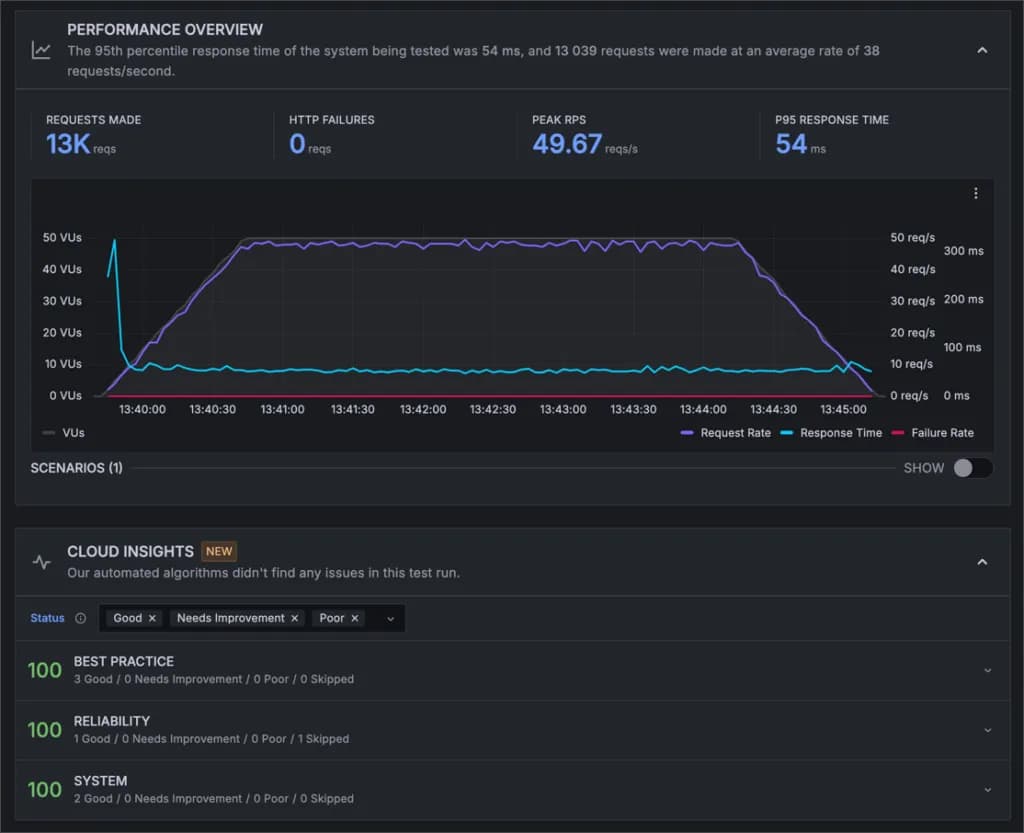The image size is (1024, 833).
Task: Click the Status filter info icon
Action: [x=83, y=618]
